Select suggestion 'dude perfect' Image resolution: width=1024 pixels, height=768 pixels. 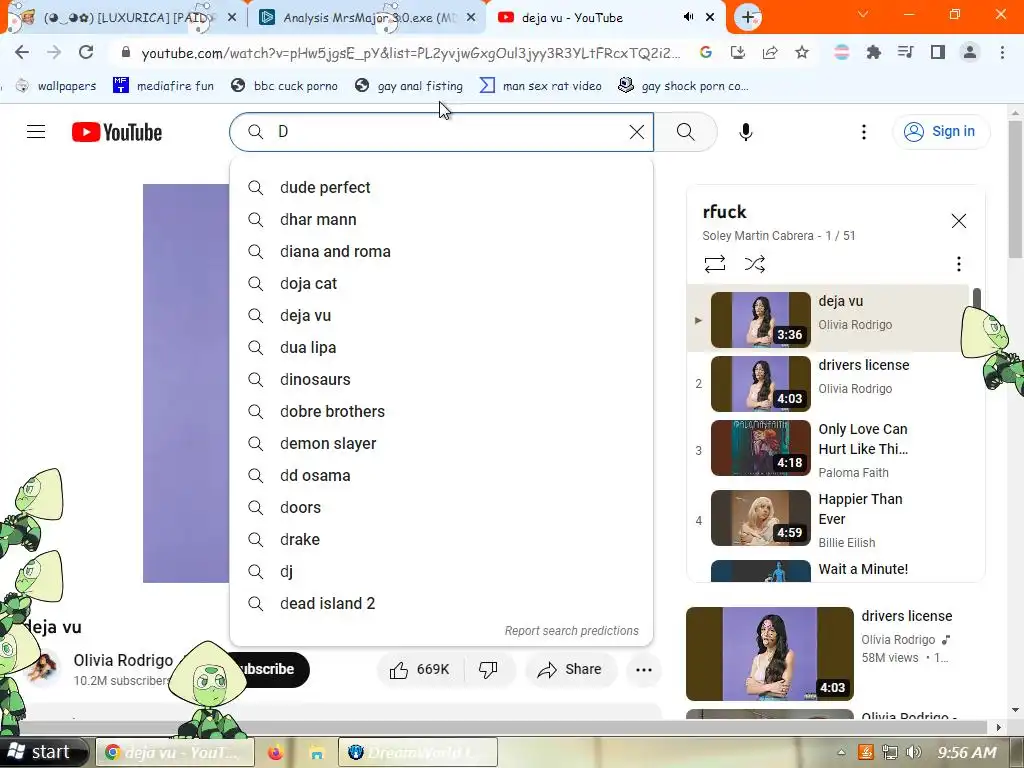[441, 187]
